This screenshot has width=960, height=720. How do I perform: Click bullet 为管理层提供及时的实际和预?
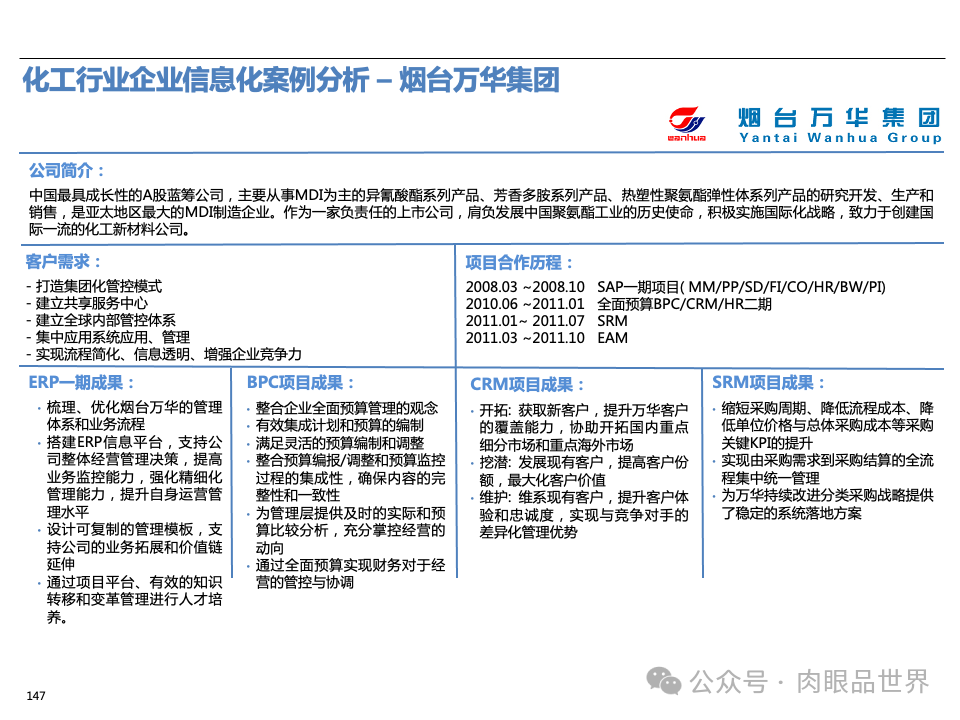pyautogui.click(x=346, y=530)
